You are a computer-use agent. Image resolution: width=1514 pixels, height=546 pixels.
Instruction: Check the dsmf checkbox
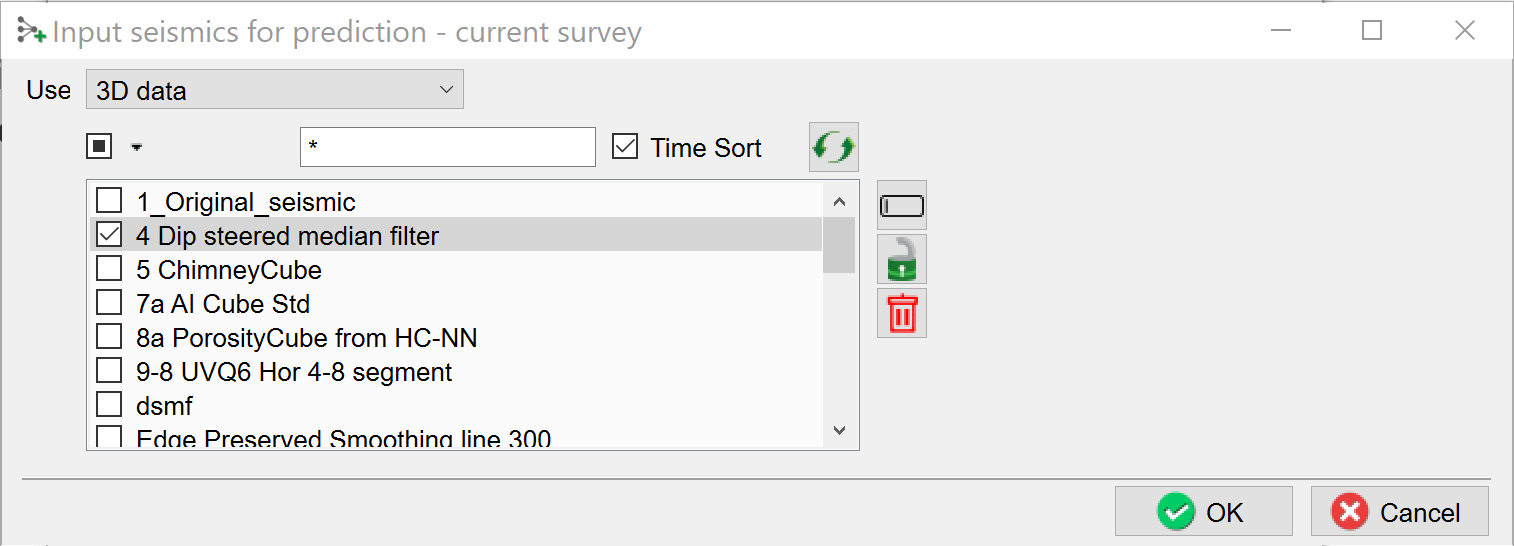(x=109, y=406)
